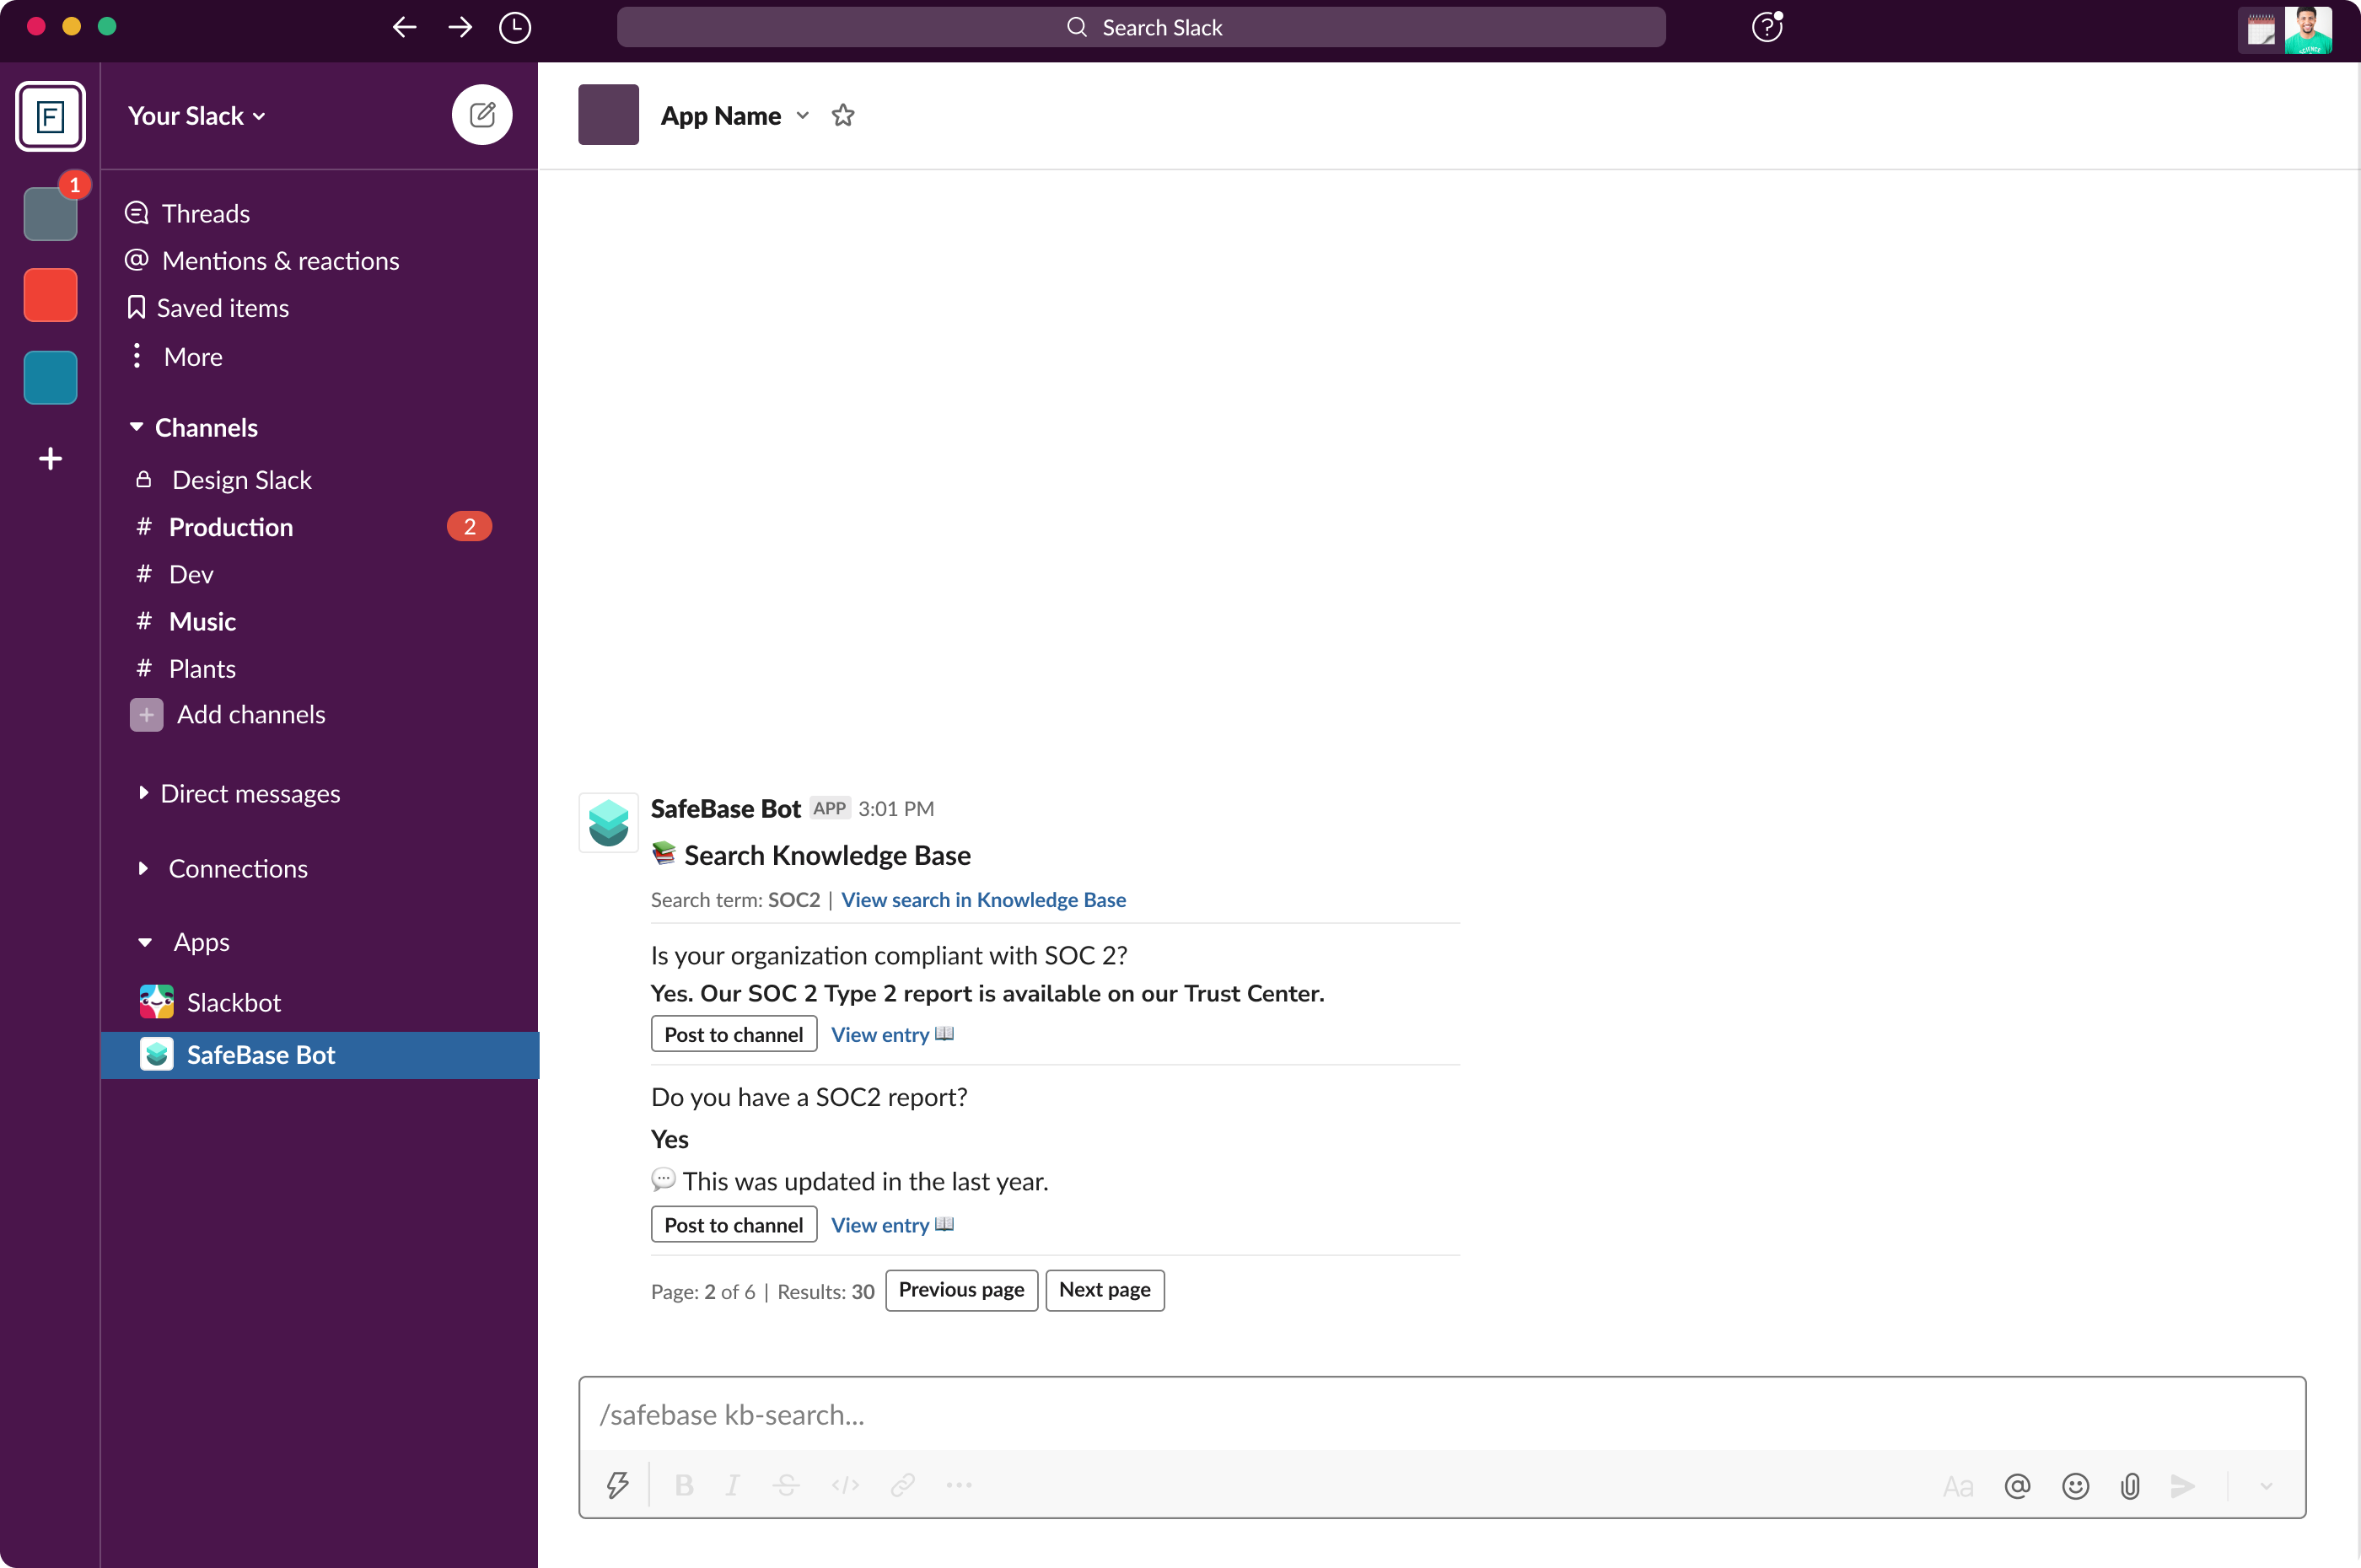The height and width of the screenshot is (1568, 2361).
Task: Toggle italic formatting in composer
Action: pyautogui.click(x=732, y=1485)
